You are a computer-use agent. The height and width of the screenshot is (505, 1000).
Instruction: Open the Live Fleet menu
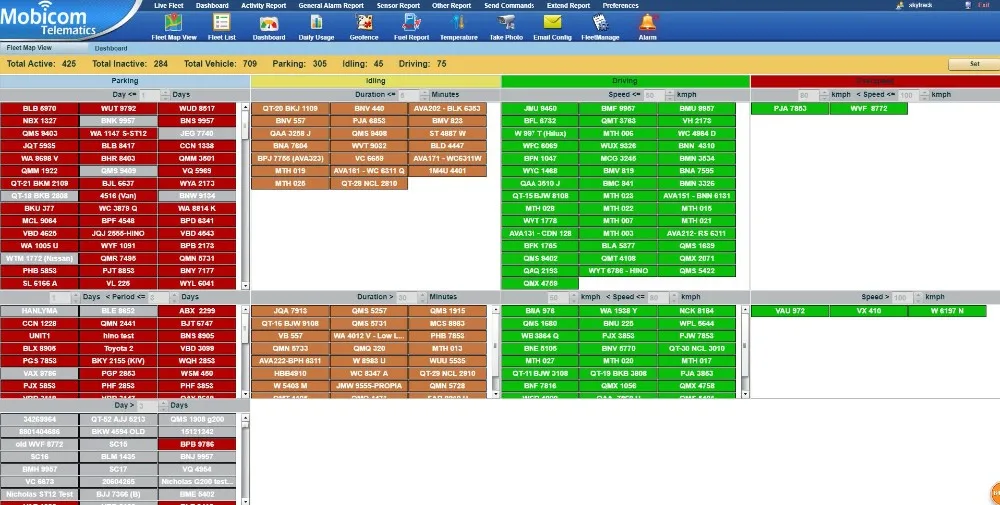pyautogui.click(x=169, y=5)
